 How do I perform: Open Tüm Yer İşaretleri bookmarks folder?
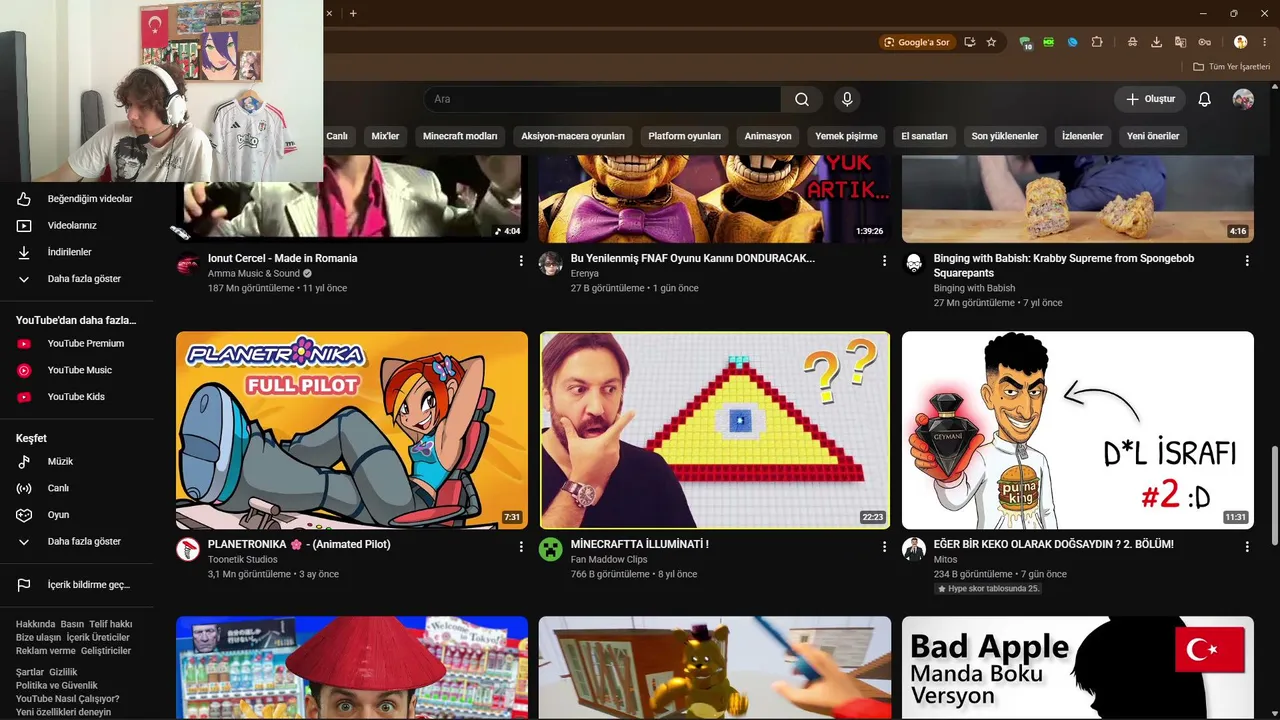1231,67
